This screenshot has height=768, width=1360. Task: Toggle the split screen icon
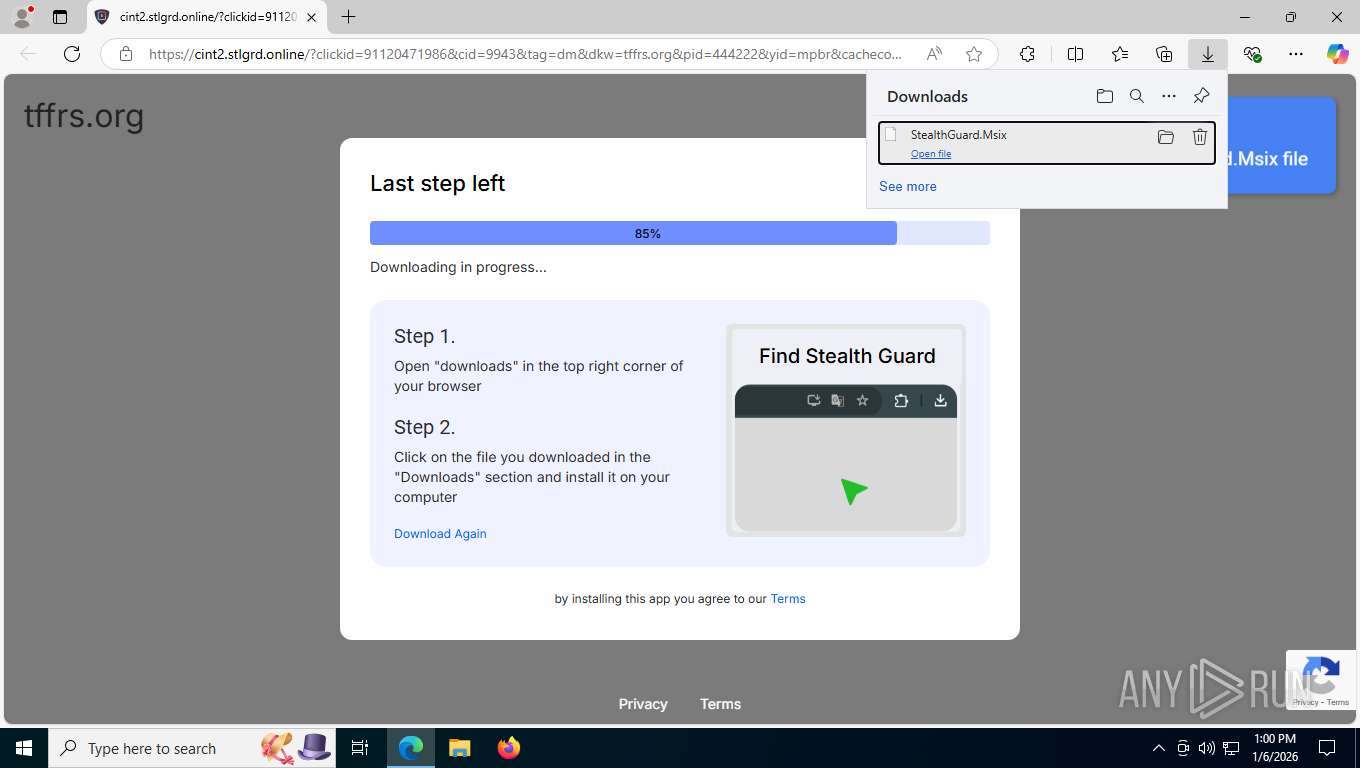[1076, 54]
